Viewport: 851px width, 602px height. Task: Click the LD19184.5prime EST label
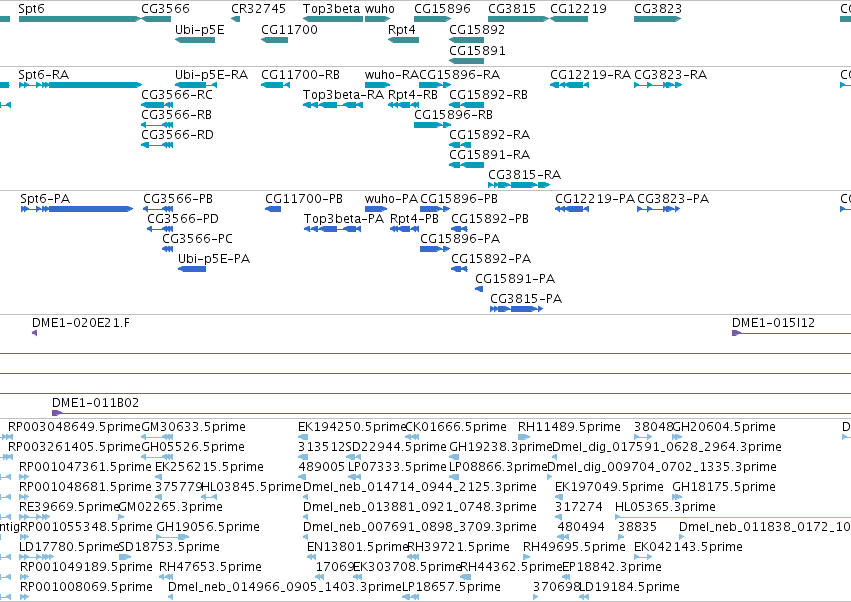point(629,587)
